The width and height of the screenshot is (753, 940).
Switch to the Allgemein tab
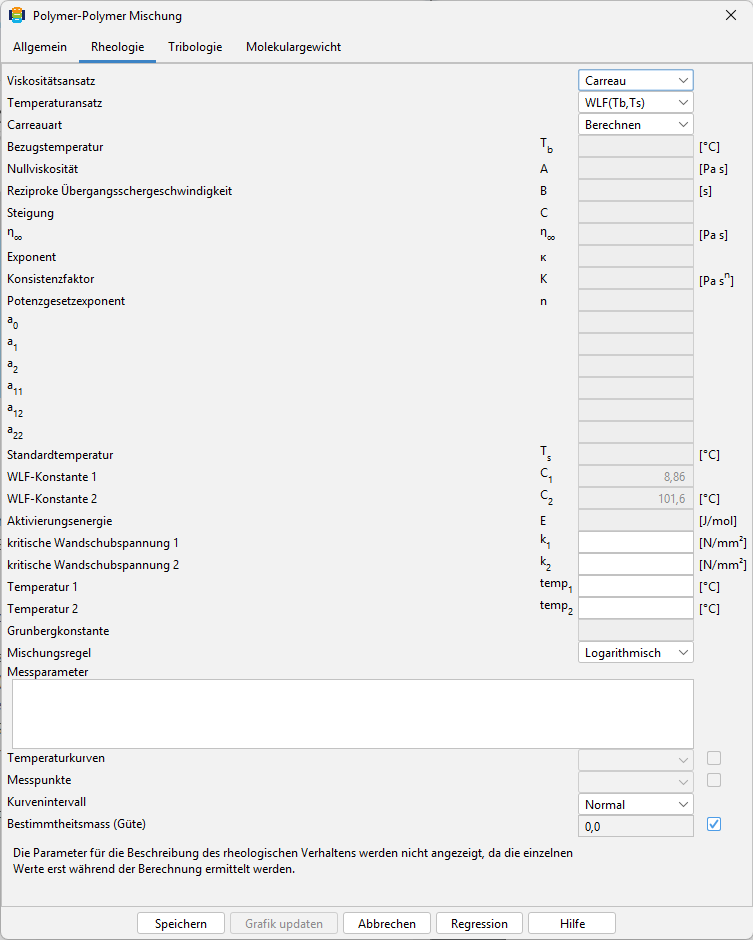coord(40,47)
